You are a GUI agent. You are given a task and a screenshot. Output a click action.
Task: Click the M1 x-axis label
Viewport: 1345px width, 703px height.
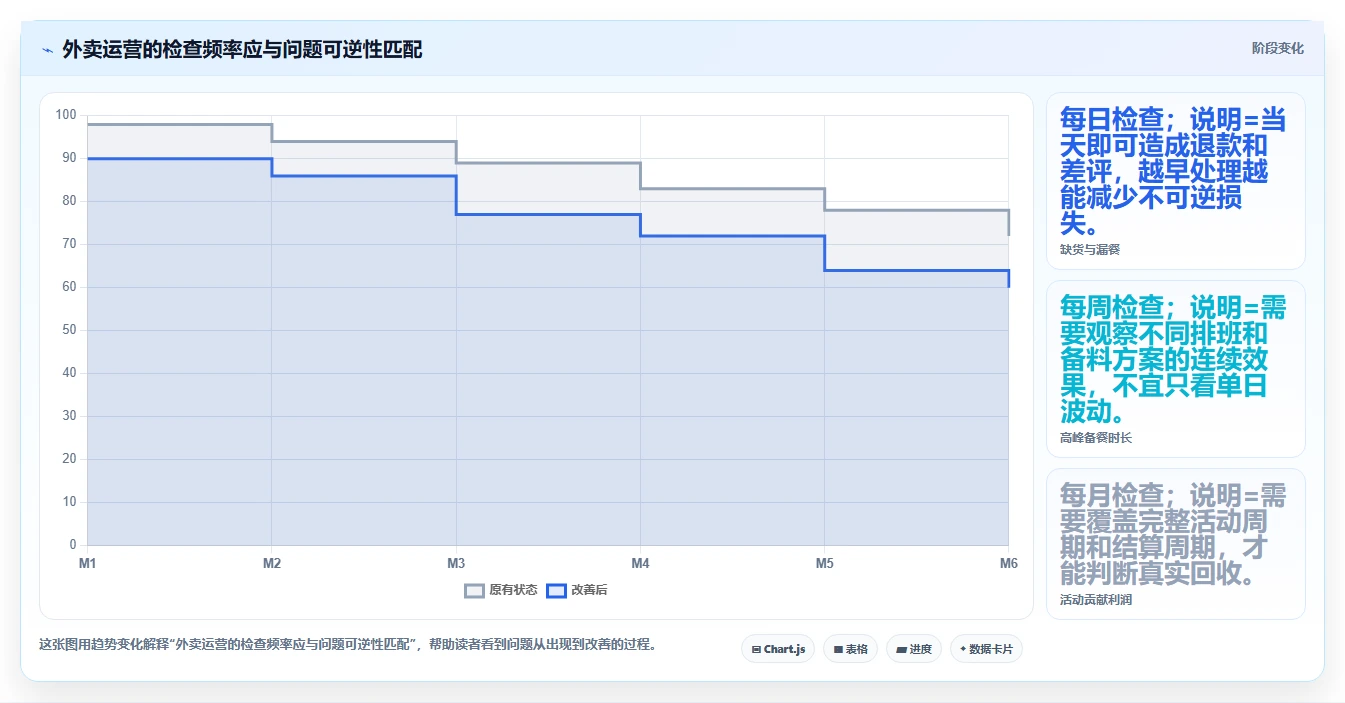click(88, 564)
